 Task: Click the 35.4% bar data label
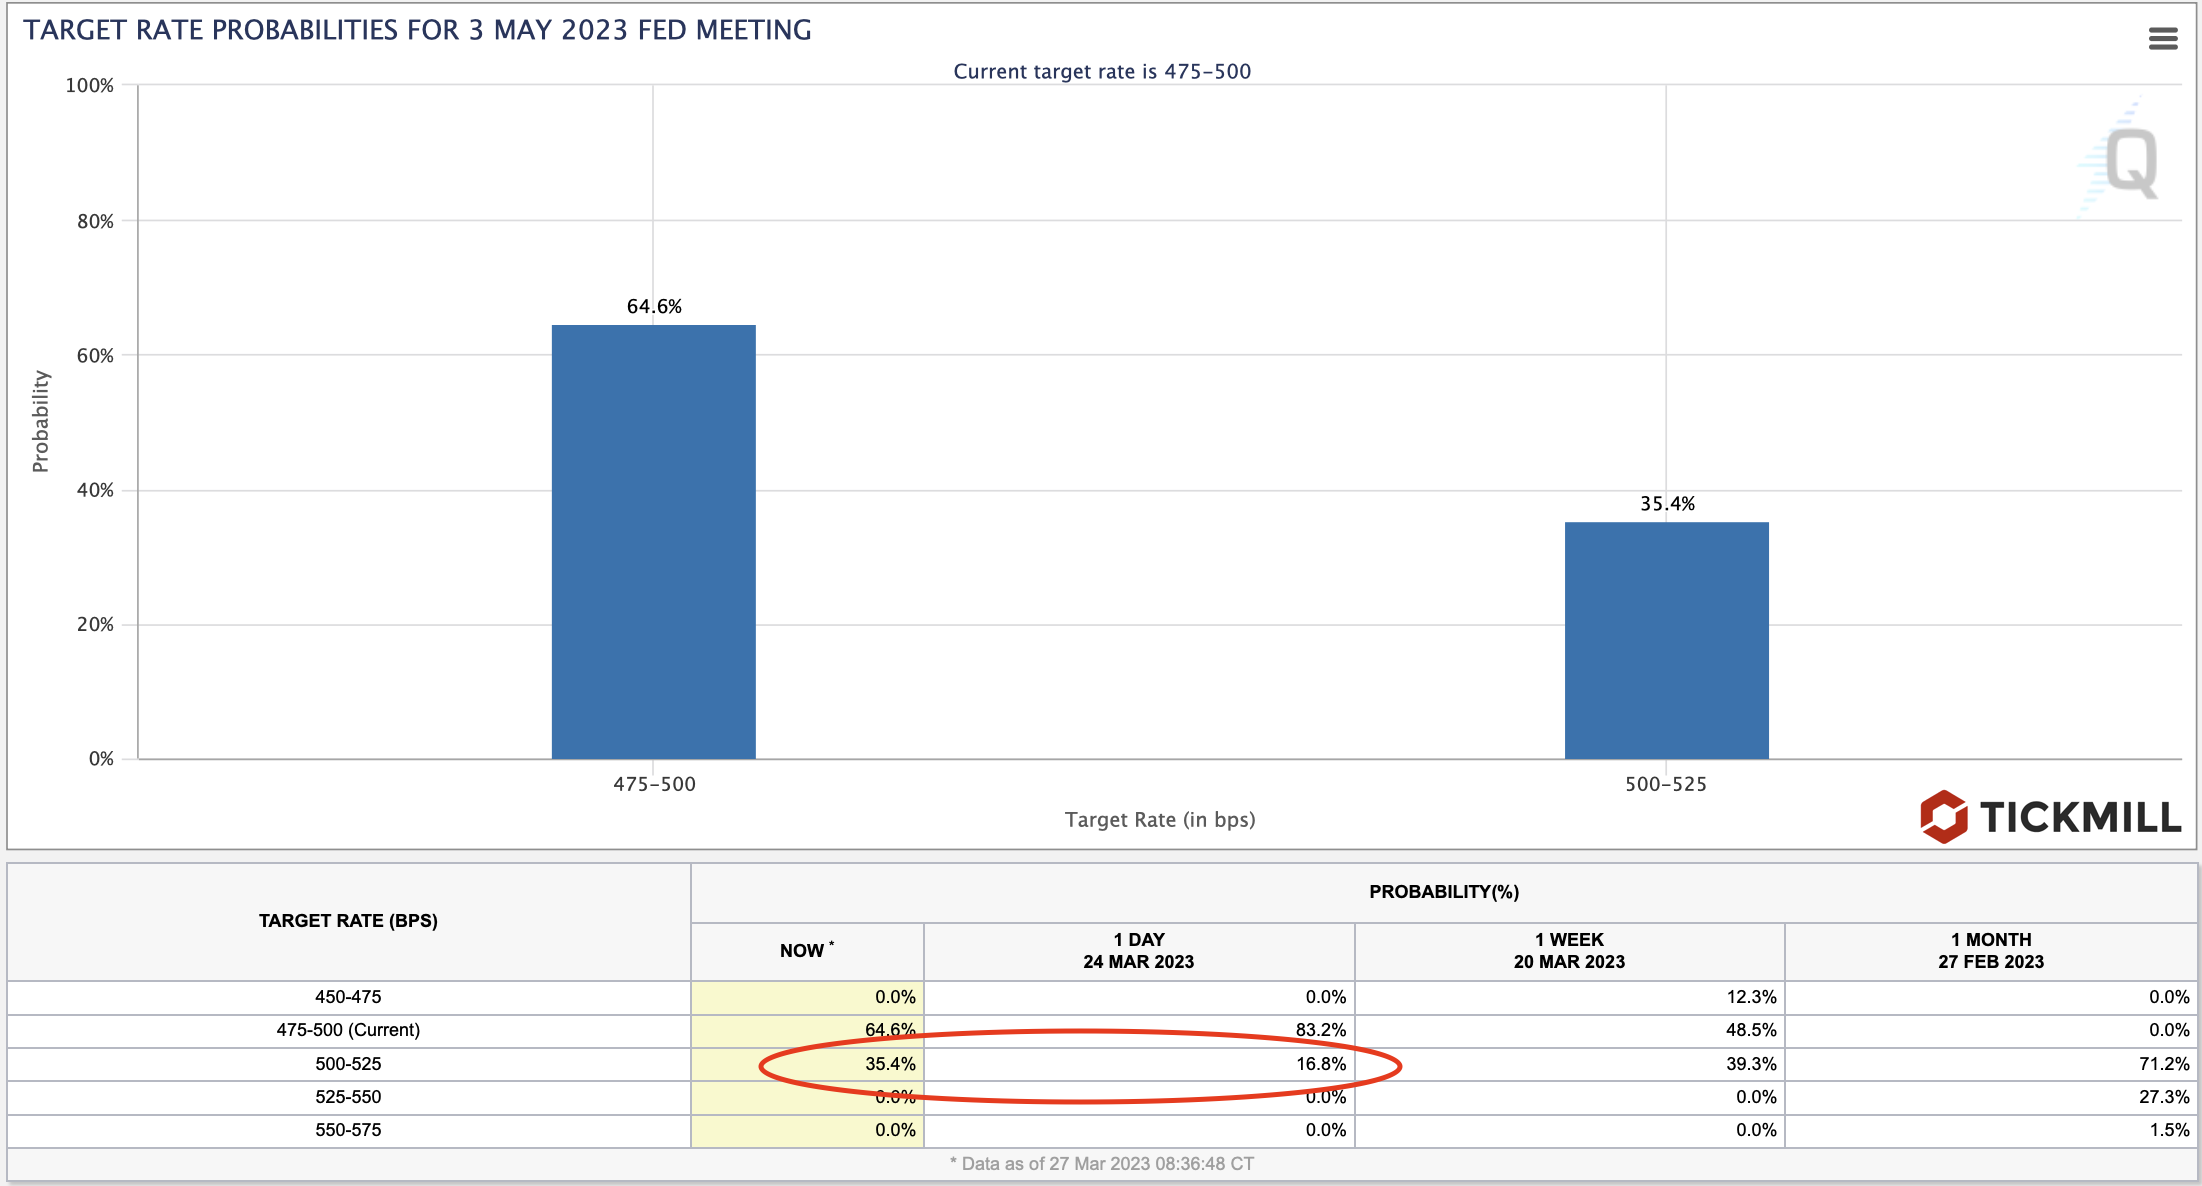1667,504
